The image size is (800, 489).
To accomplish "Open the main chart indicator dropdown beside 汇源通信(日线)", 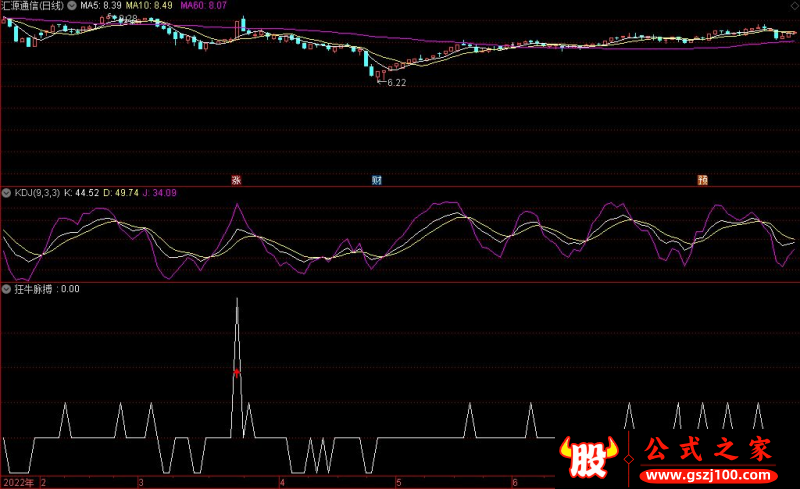I will [x=72, y=6].
